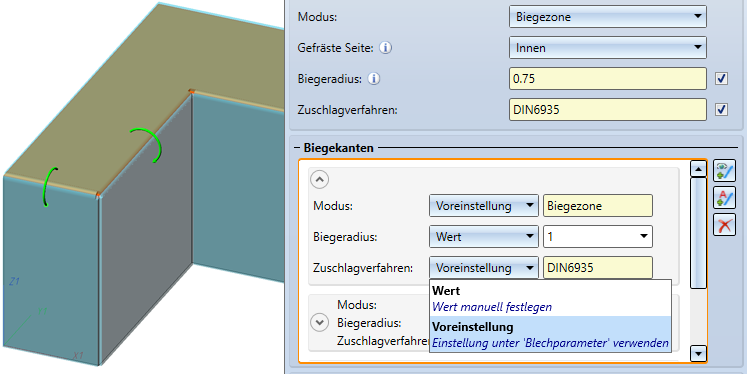The height and width of the screenshot is (374, 747).
Task: Click red X delete bend edge icon
Action: pyautogui.click(x=724, y=224)
